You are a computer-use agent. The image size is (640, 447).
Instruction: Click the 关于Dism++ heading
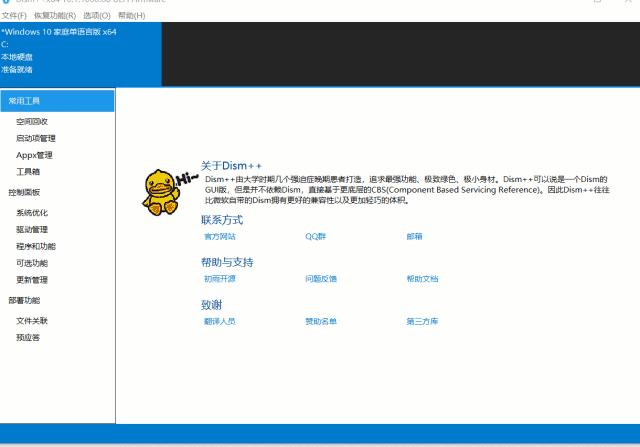pos(231,166)
